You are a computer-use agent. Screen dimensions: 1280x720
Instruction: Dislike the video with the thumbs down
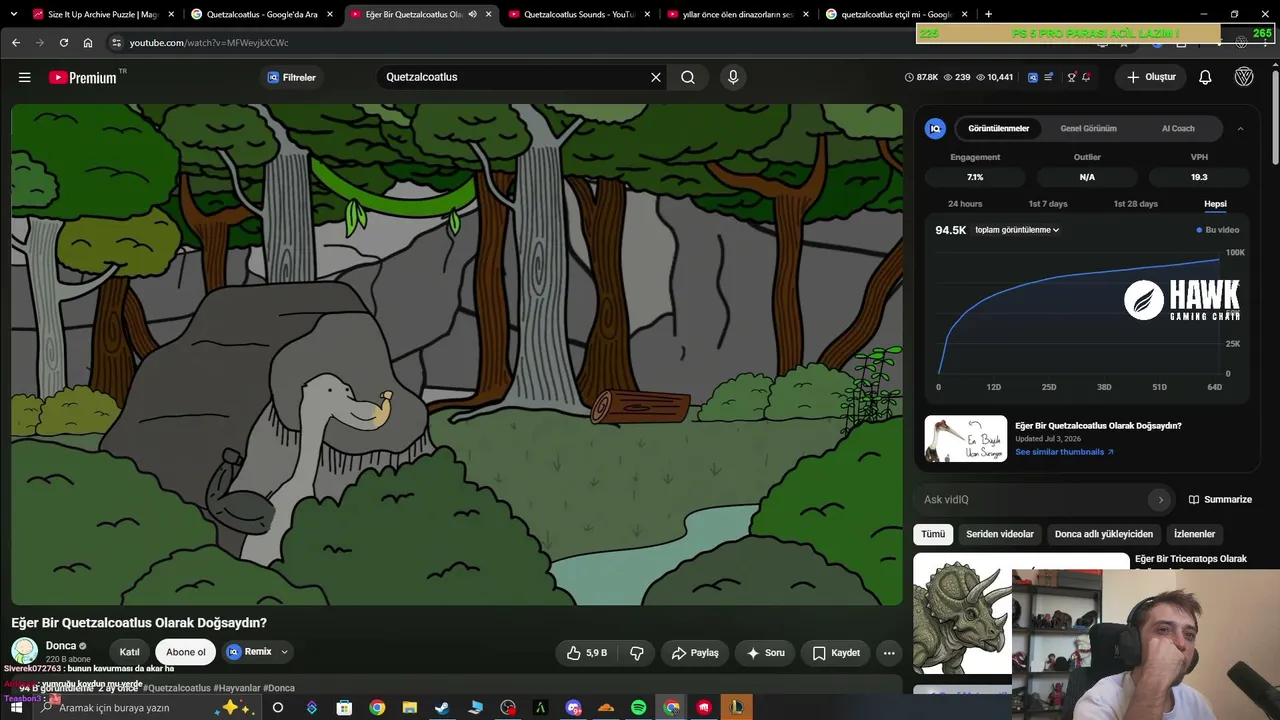[636, 653]
